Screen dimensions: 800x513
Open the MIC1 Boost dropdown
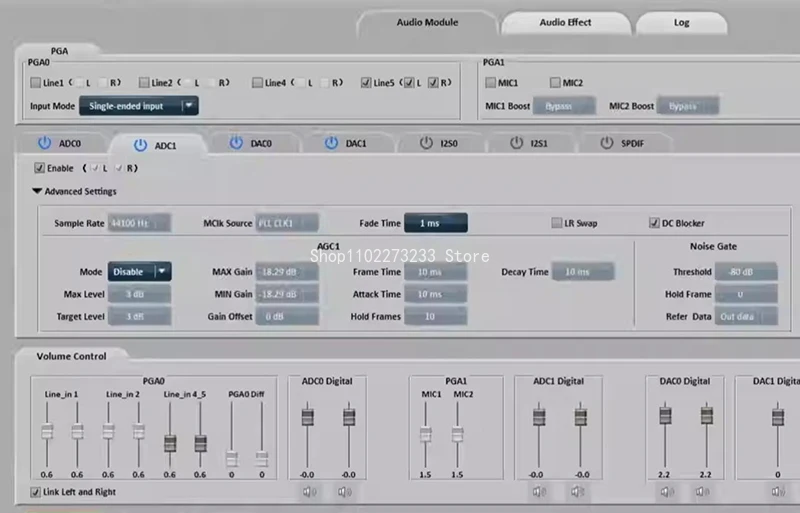(564, 106)
